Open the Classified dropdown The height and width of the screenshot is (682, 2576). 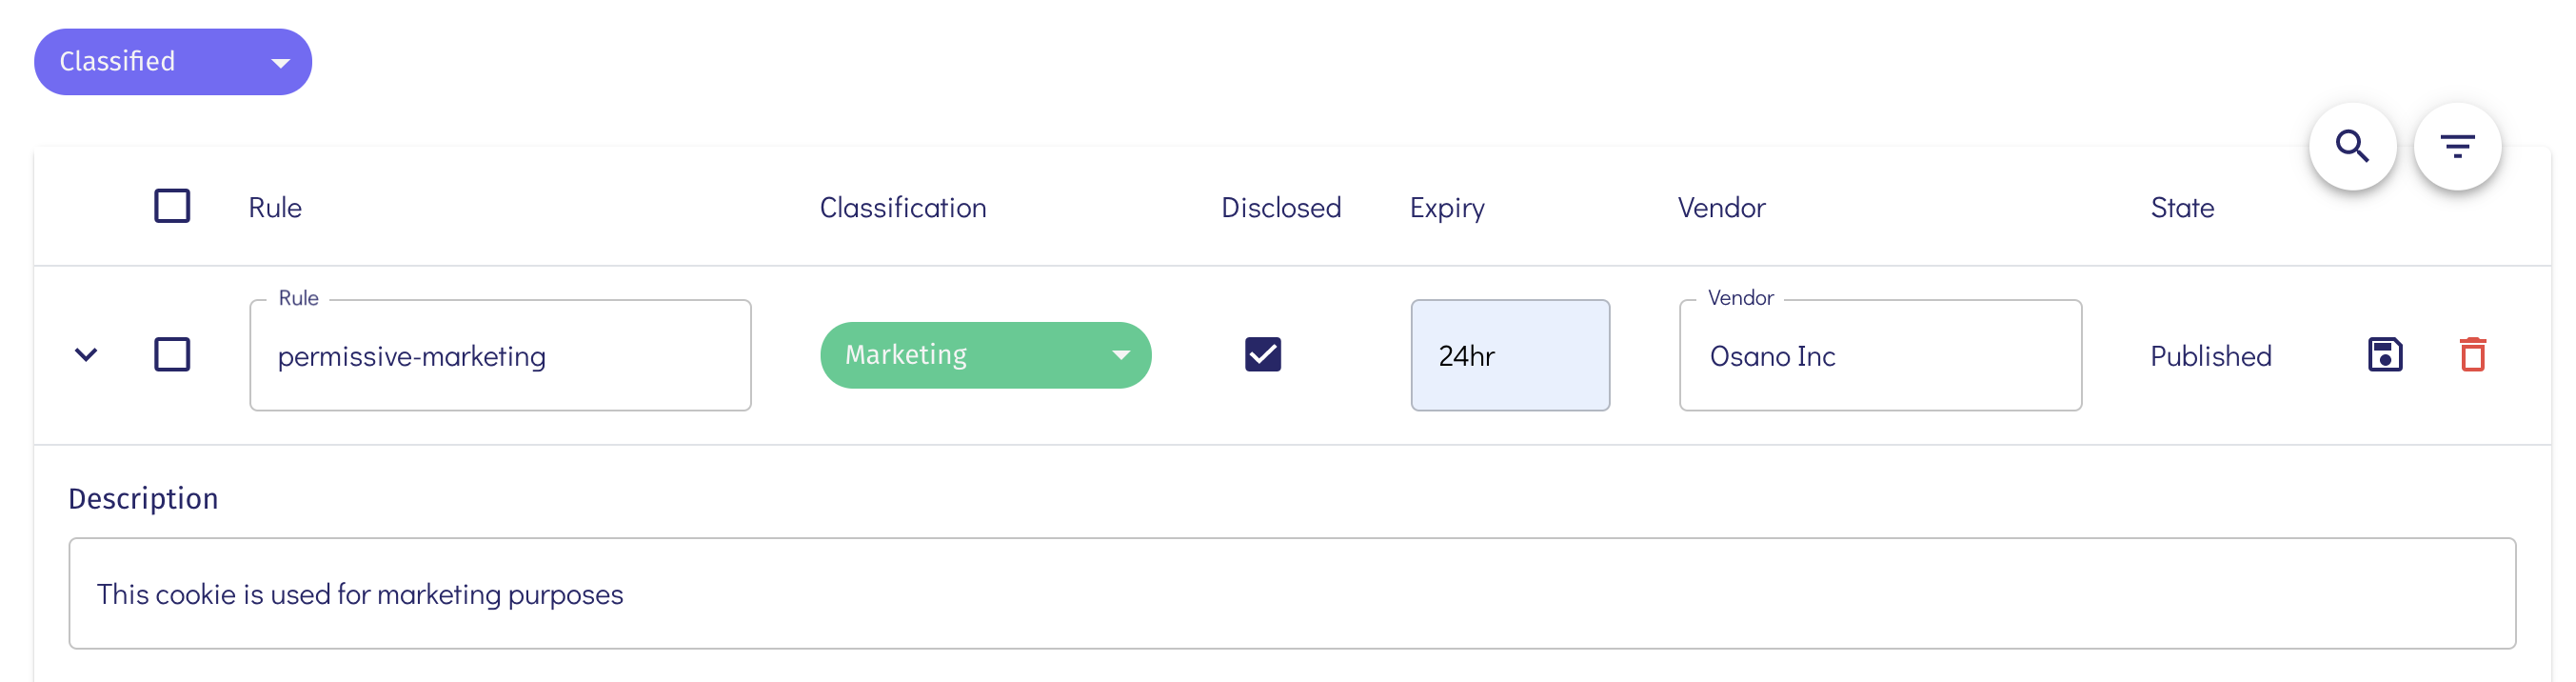173,62
